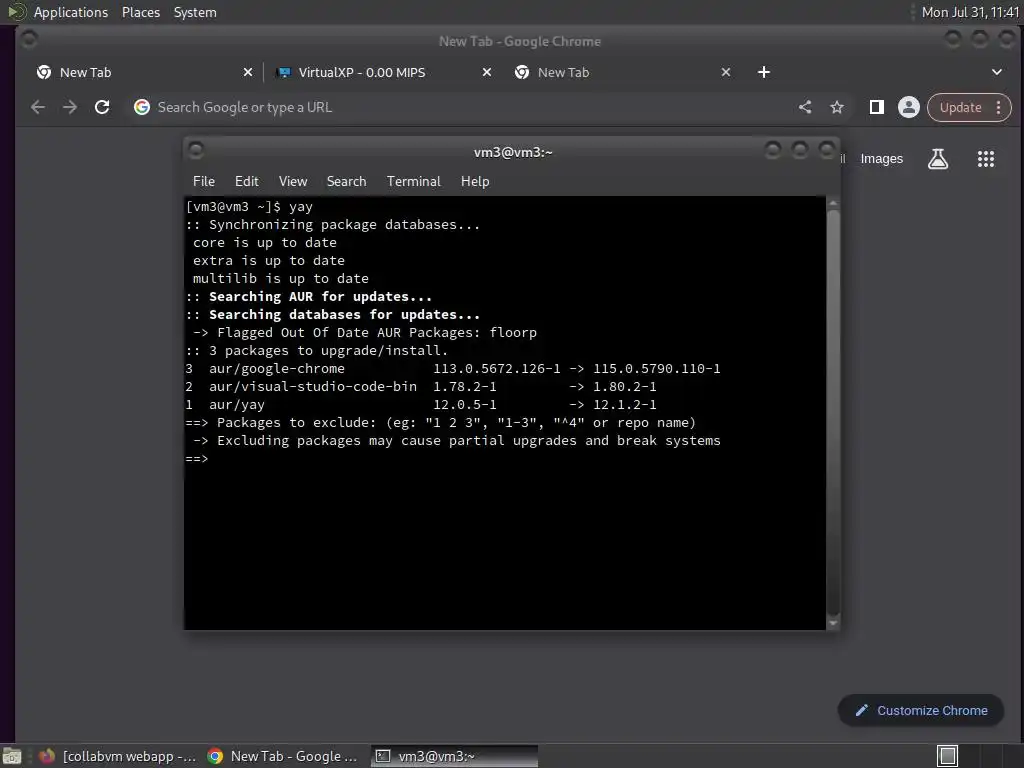Click 'Searching AUR for updates...' line
Viewport: 1024px width, 768px height.
click(x=308, y=296)
